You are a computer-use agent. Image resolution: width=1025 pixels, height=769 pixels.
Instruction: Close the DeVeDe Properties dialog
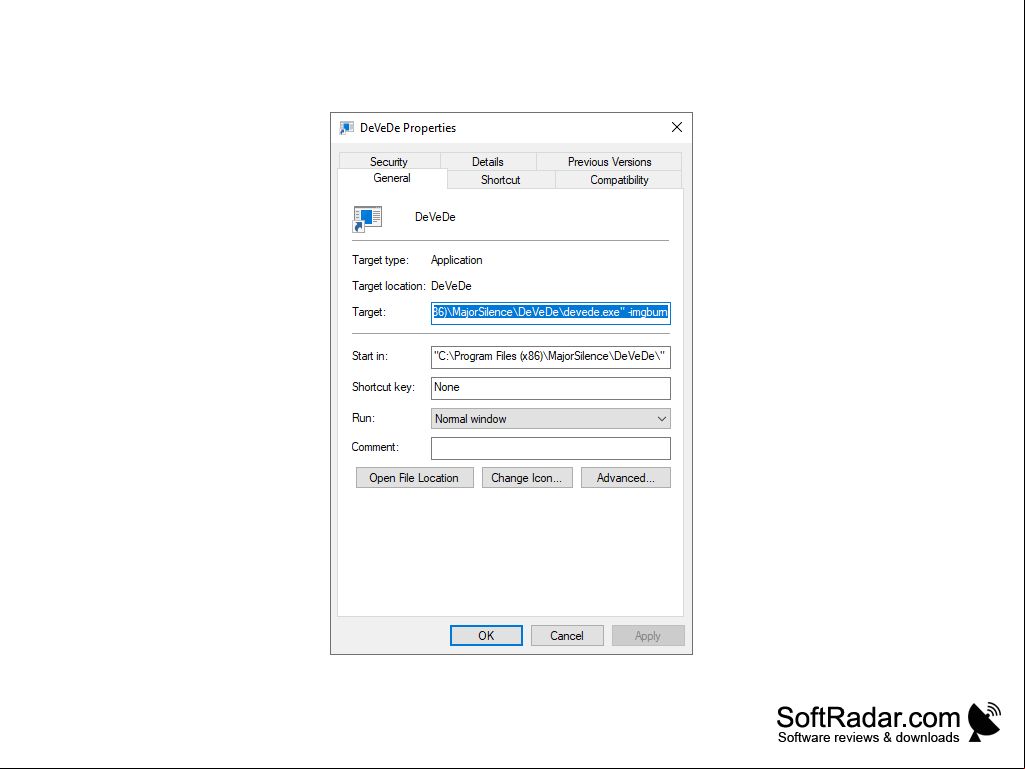[677, 128]
